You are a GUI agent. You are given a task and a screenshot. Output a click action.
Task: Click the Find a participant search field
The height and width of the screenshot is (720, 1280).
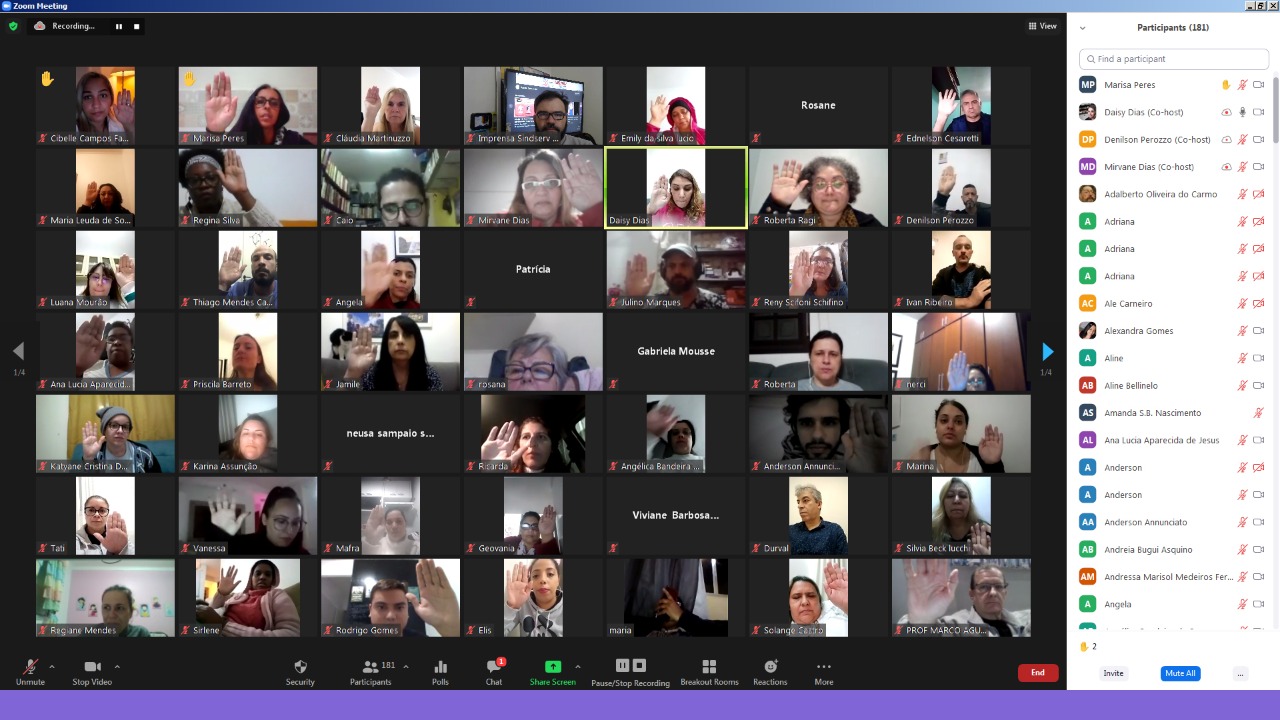pyautogui.click(x=1174, y=59)
